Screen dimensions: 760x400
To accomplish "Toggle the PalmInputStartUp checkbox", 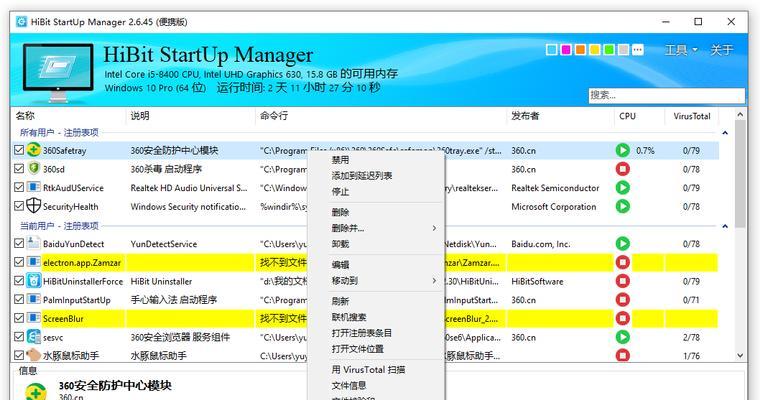I will click(19, 299).
